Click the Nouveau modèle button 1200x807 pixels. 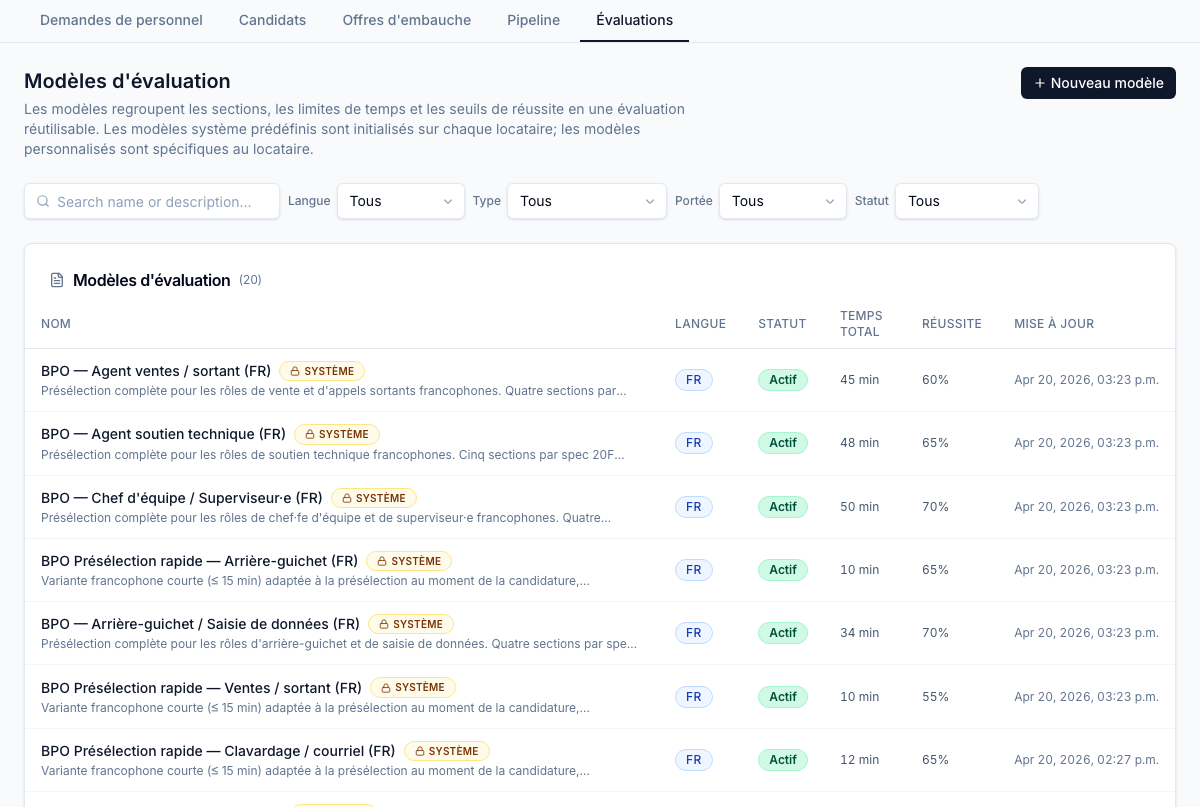(1098, 83)
